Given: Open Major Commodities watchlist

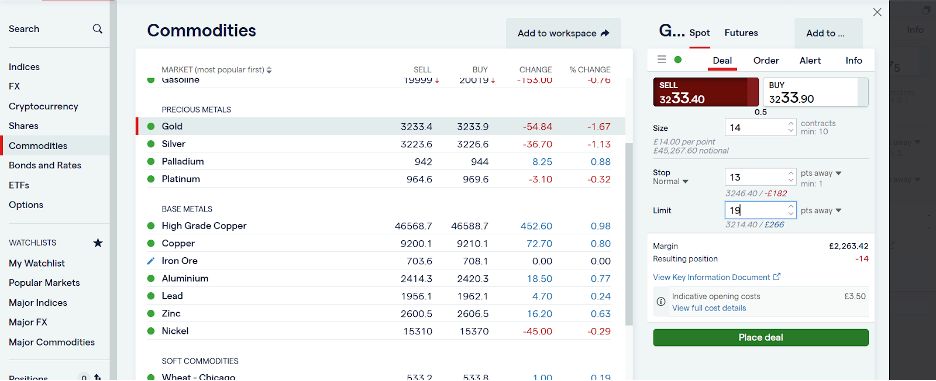Looking at the screenshot, I should pos(51,342).
